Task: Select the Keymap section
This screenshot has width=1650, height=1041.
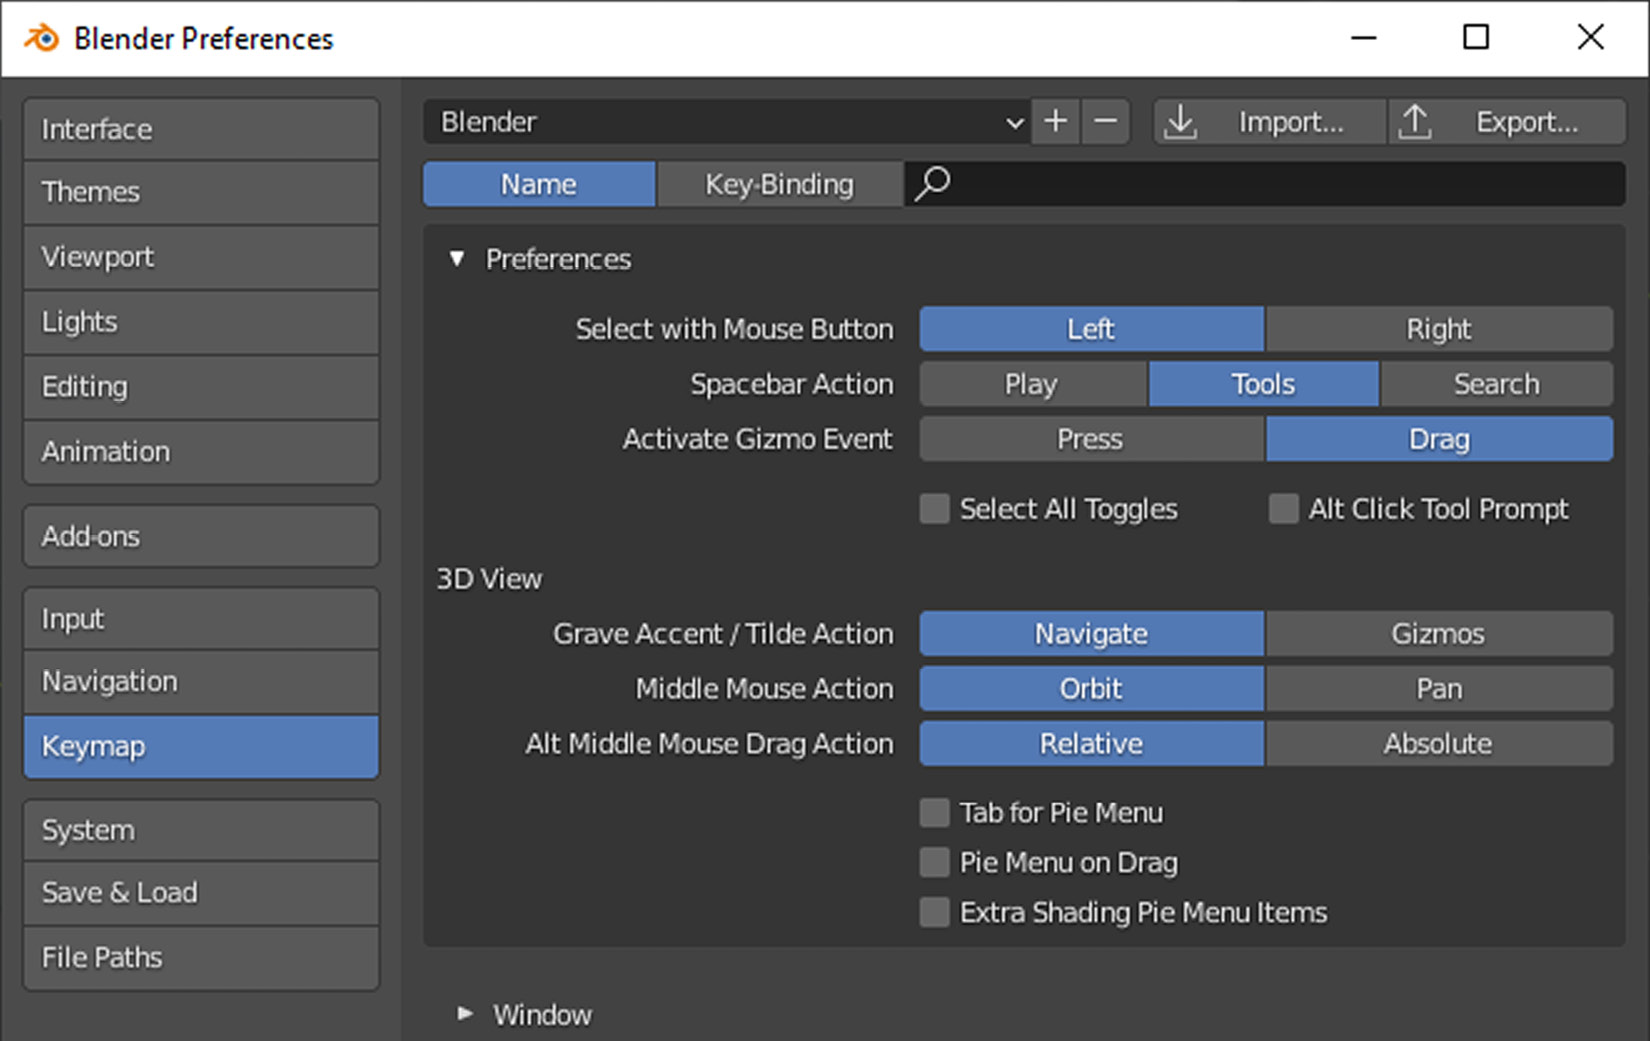Action: pos(201,747)
